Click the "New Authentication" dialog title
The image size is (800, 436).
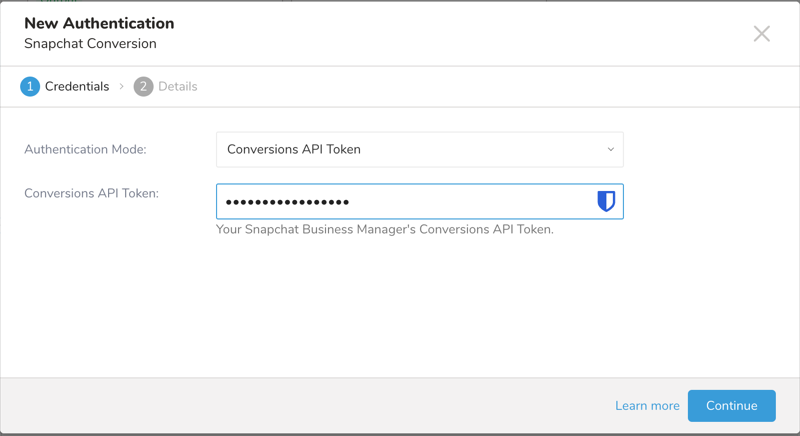click(x=99, y=23)
